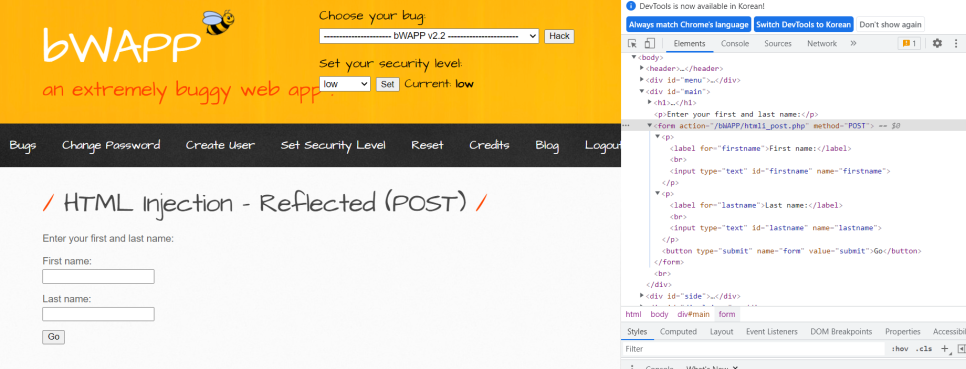Viewport: 966px width, 369px height.
Task: Open the Properties pane tab
Action: pyautogui.click(x=903, y=331)
